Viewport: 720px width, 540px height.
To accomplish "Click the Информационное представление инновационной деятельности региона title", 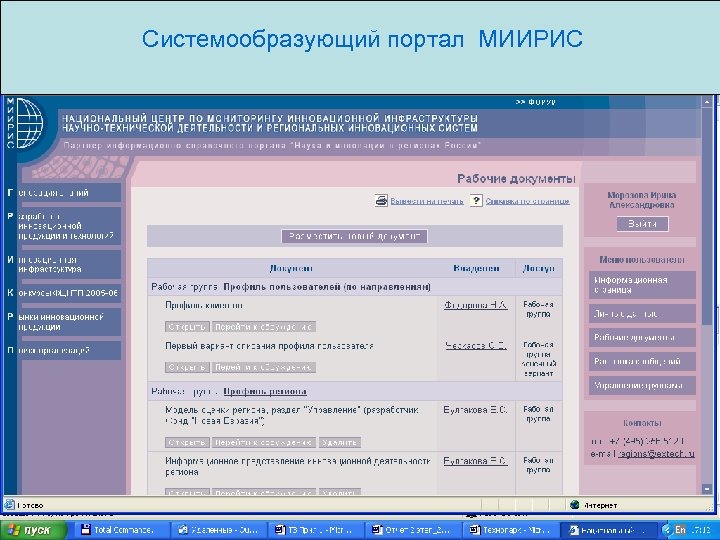I will pos(298,466).
